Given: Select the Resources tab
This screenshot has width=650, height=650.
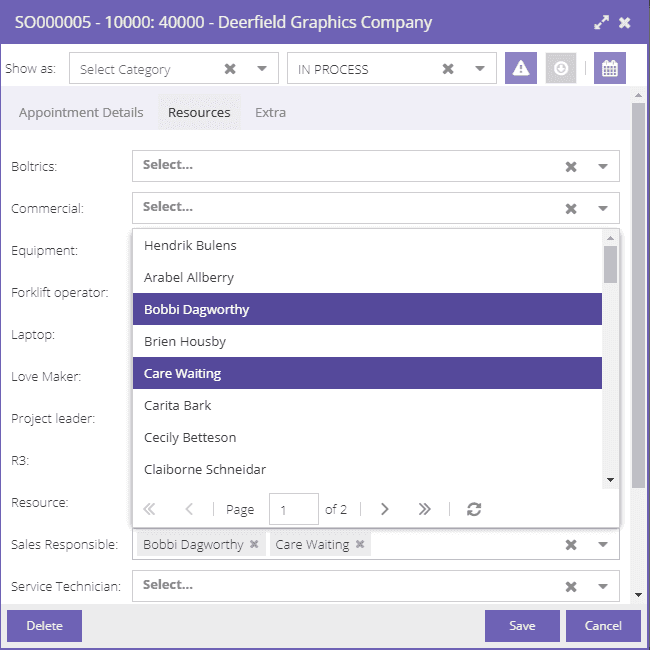Looking at the screenshot, I should point(199,112).
